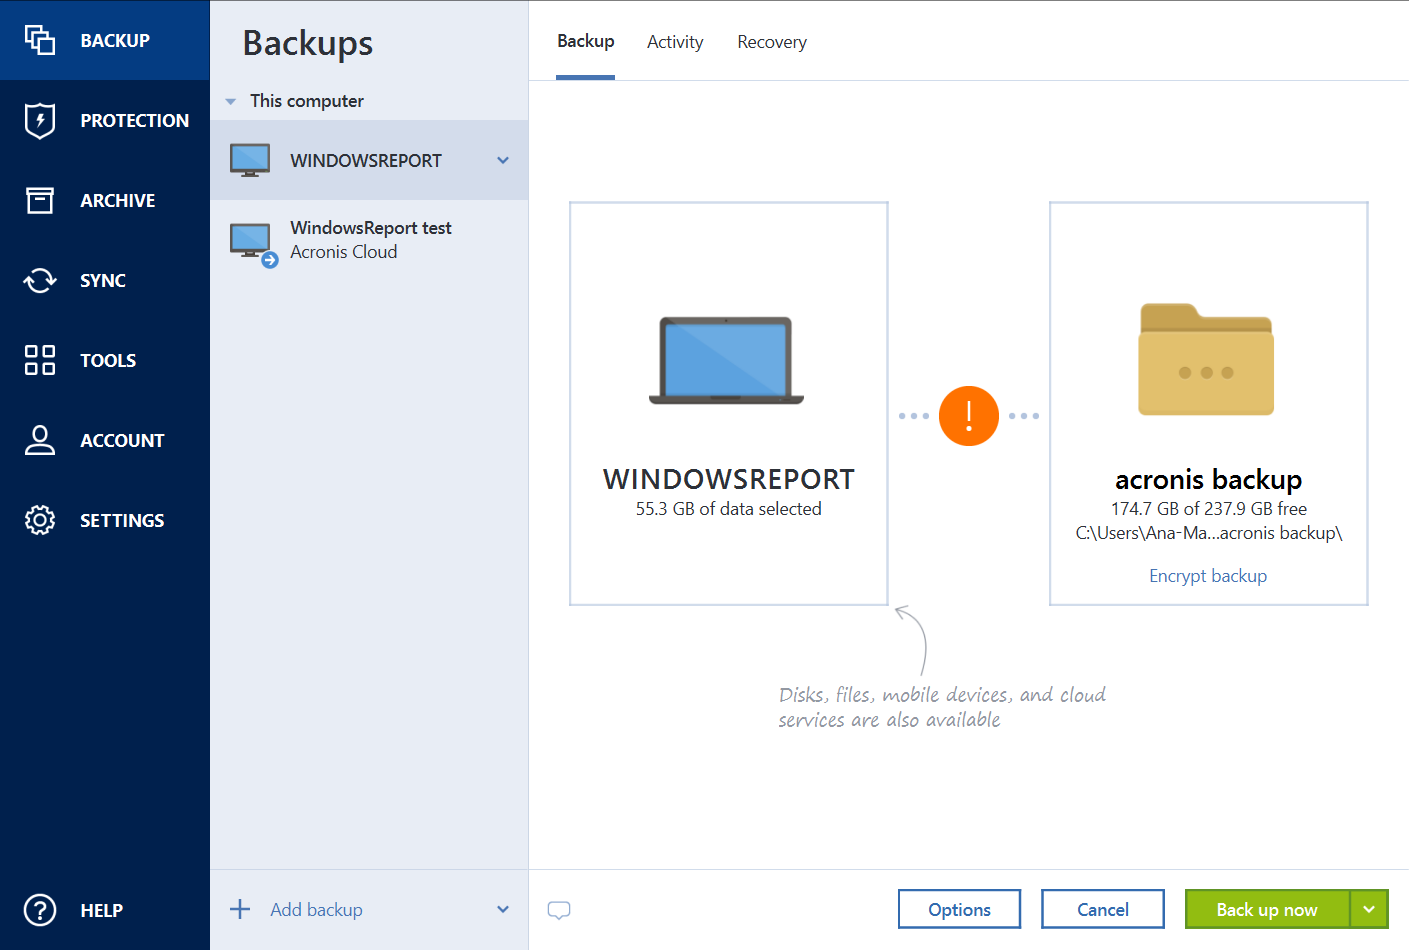Open Add backup dropdown arrow
Viewport: 1409px width, 950px height.
(x=503, y=909)
